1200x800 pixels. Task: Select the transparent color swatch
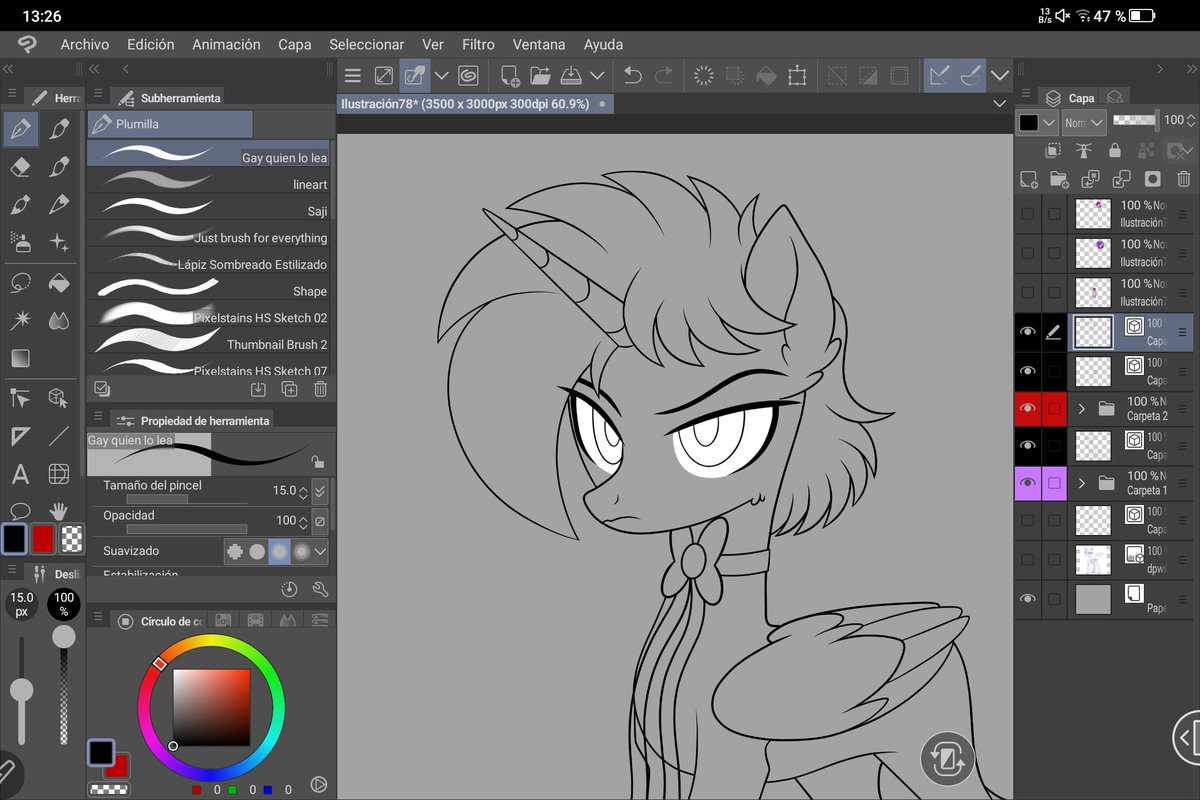pos(71,538)
